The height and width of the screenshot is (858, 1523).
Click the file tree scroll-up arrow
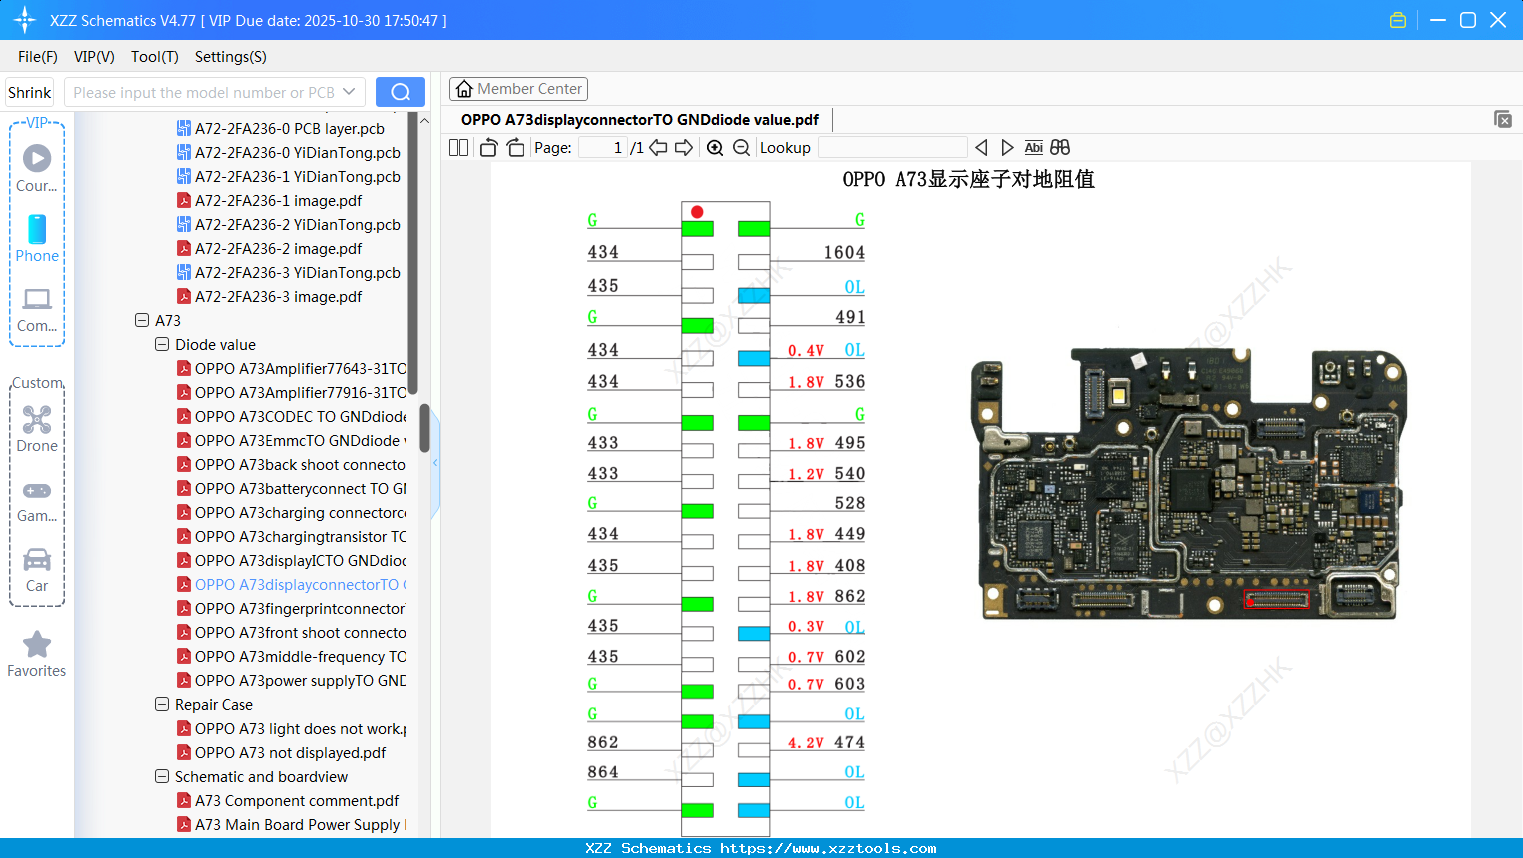[x=424, y=121]
